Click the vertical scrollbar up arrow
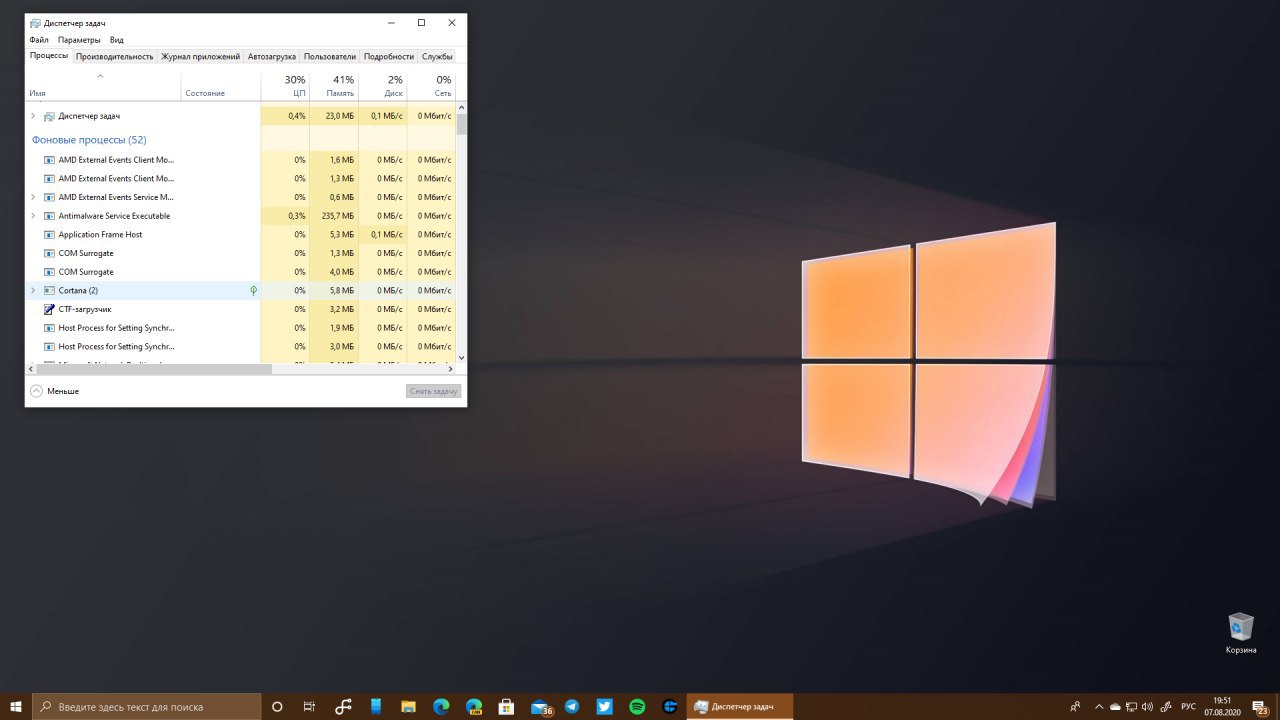Viewport: 1280px width, 720px height. pos(461,106)
